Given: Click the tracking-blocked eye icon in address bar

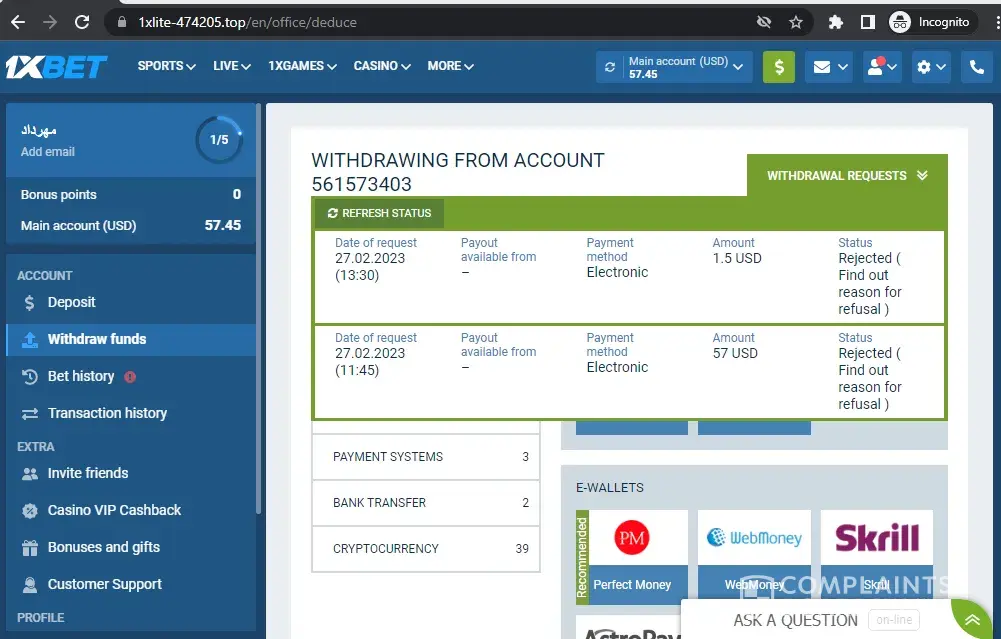Looking at the screenshot, I should click(x=764, y=22).
